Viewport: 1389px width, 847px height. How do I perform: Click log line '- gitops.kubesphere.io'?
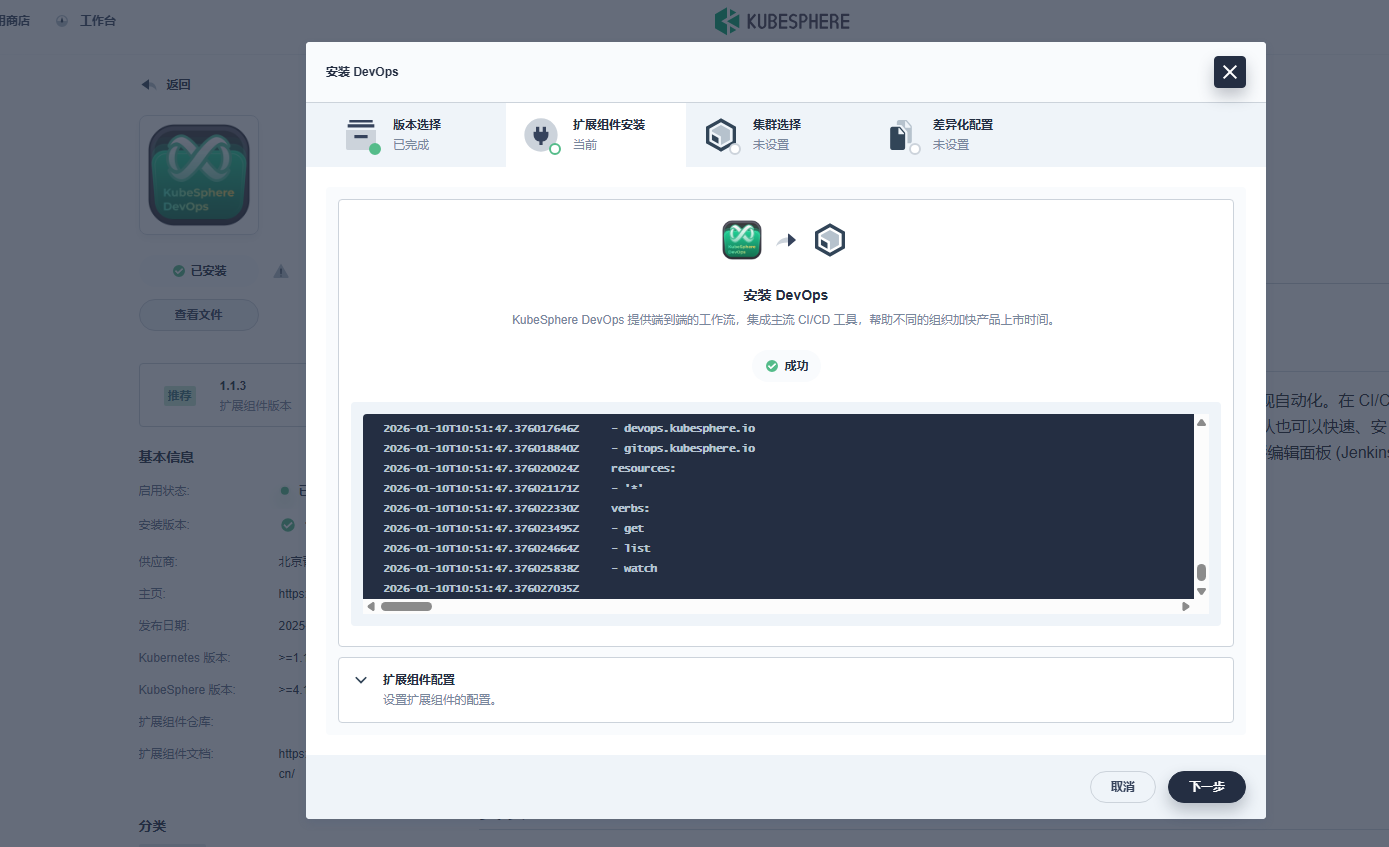point(683,448)
